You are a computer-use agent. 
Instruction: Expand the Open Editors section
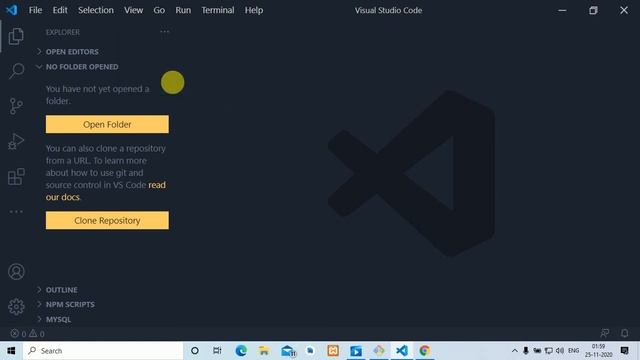tap(72, 52)
